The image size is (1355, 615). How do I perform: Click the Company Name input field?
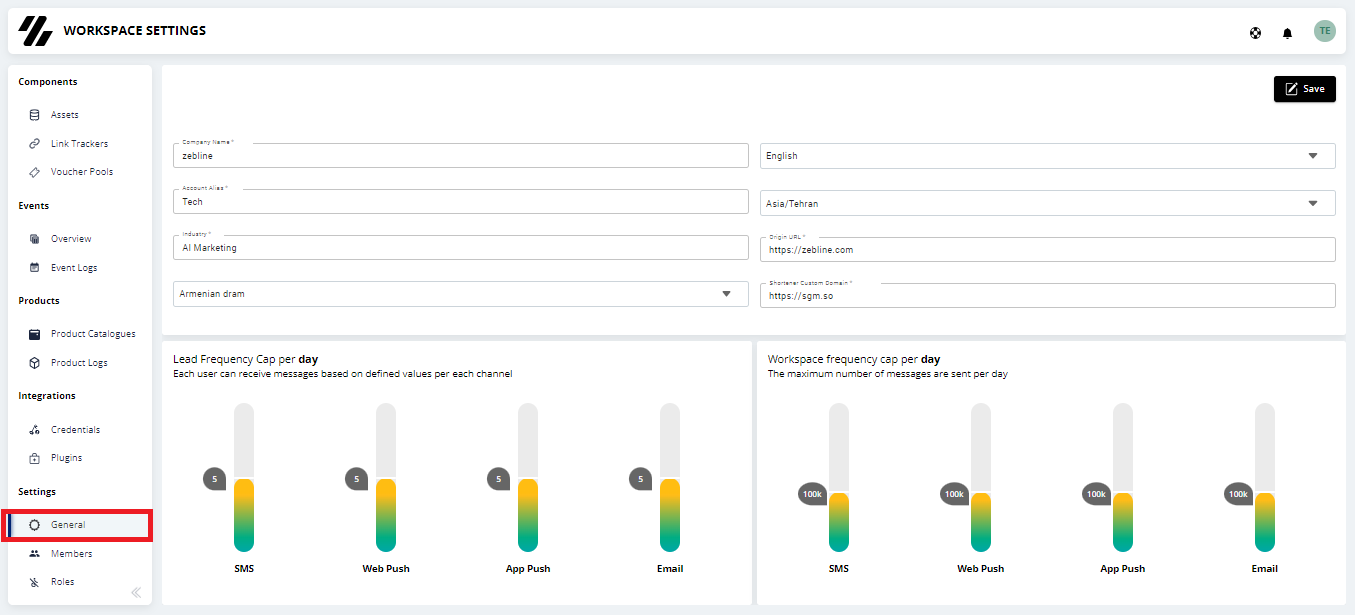tap(460, 155)
